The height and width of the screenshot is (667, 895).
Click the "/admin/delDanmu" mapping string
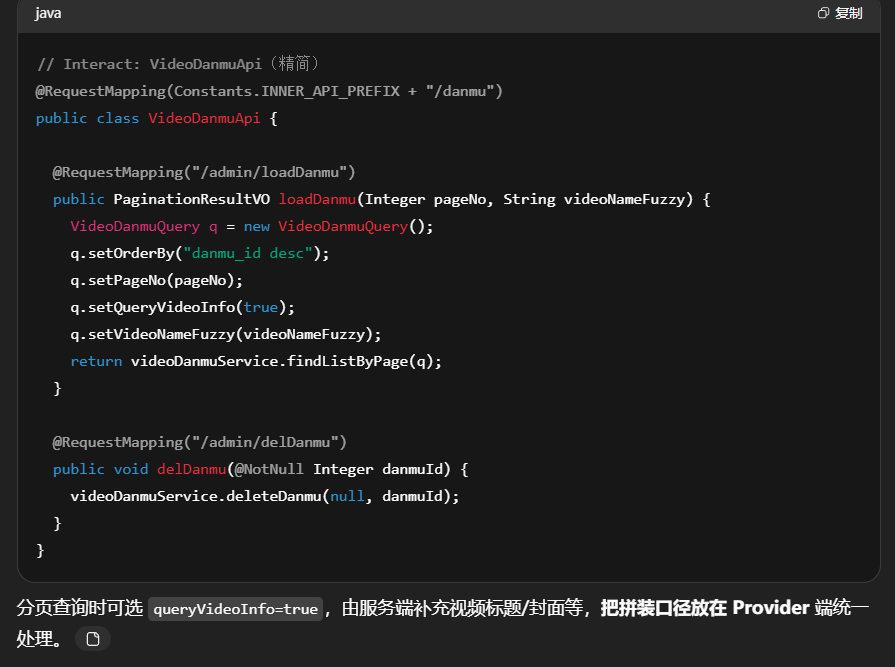(266, 442)
